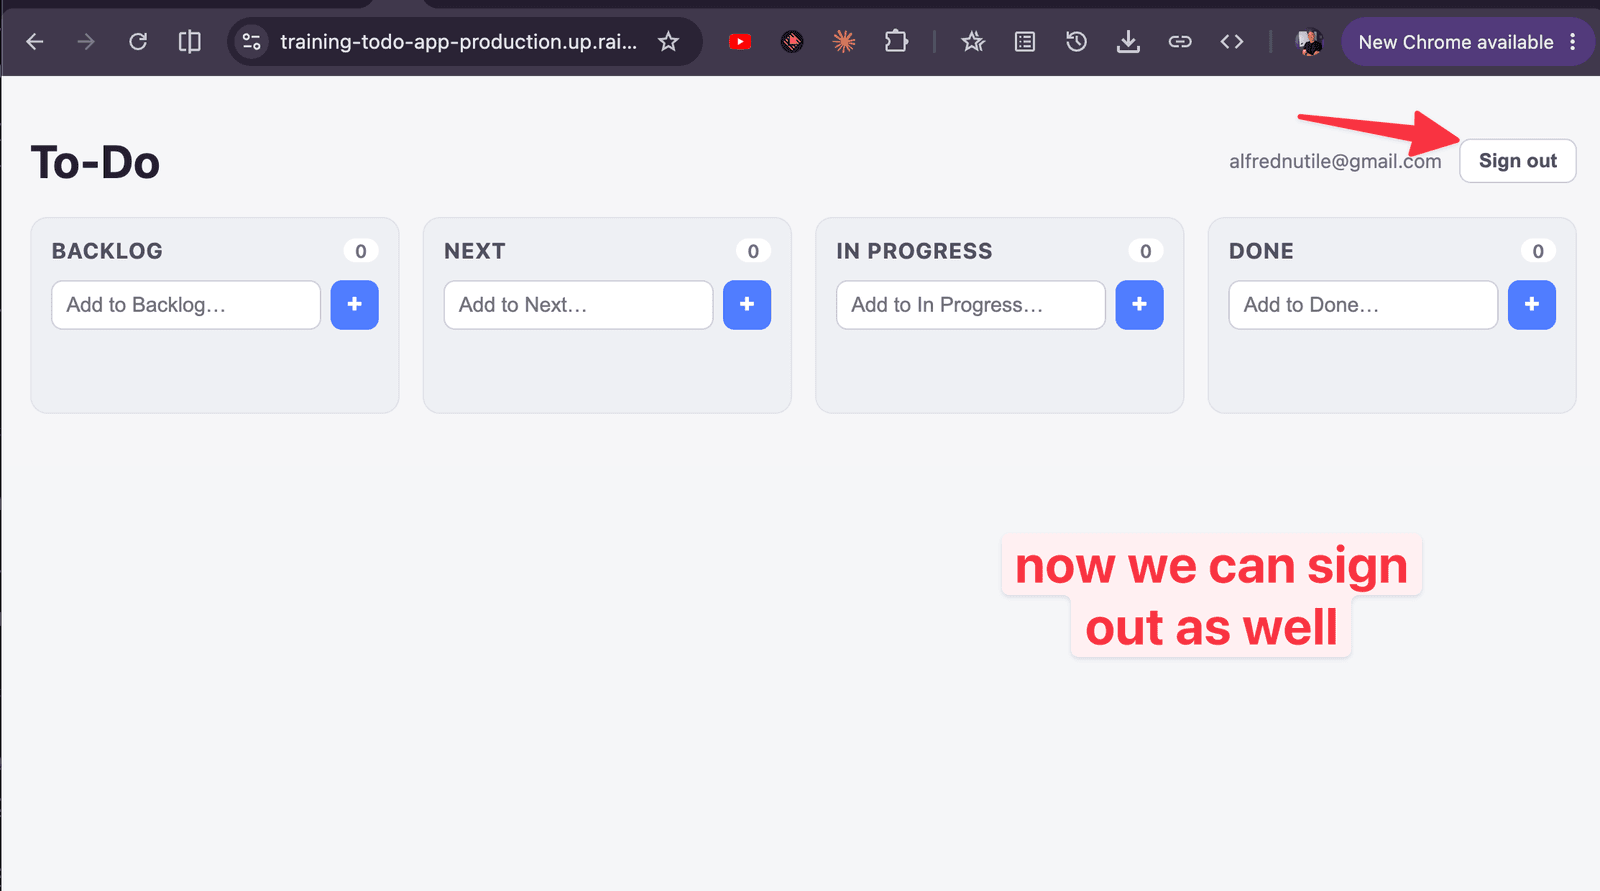Add item with Next column plus button
Screen dimensions: 1600x891
(x=747, y=304)
